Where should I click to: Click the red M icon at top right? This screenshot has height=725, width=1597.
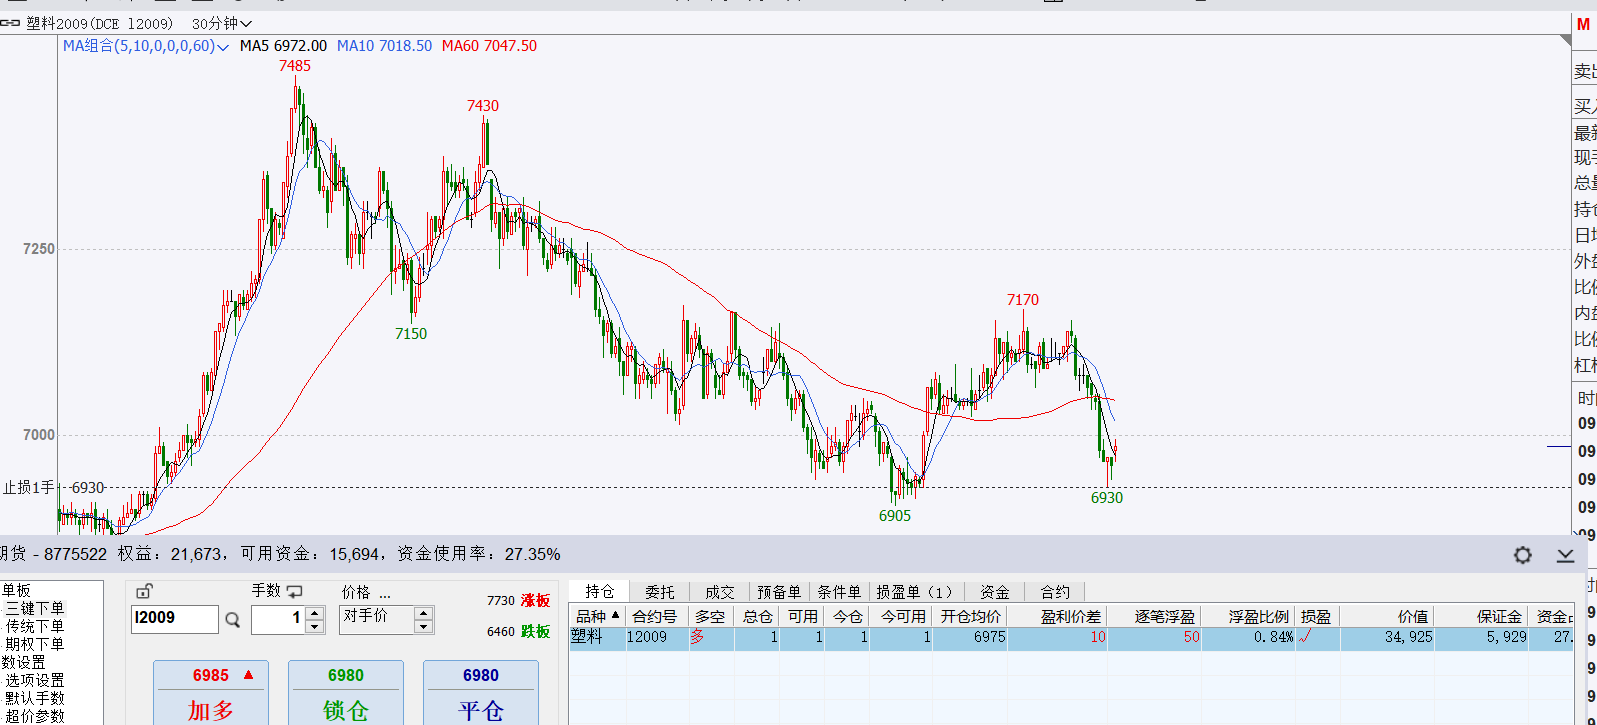pyautogui.click(x=1583, y=25)
